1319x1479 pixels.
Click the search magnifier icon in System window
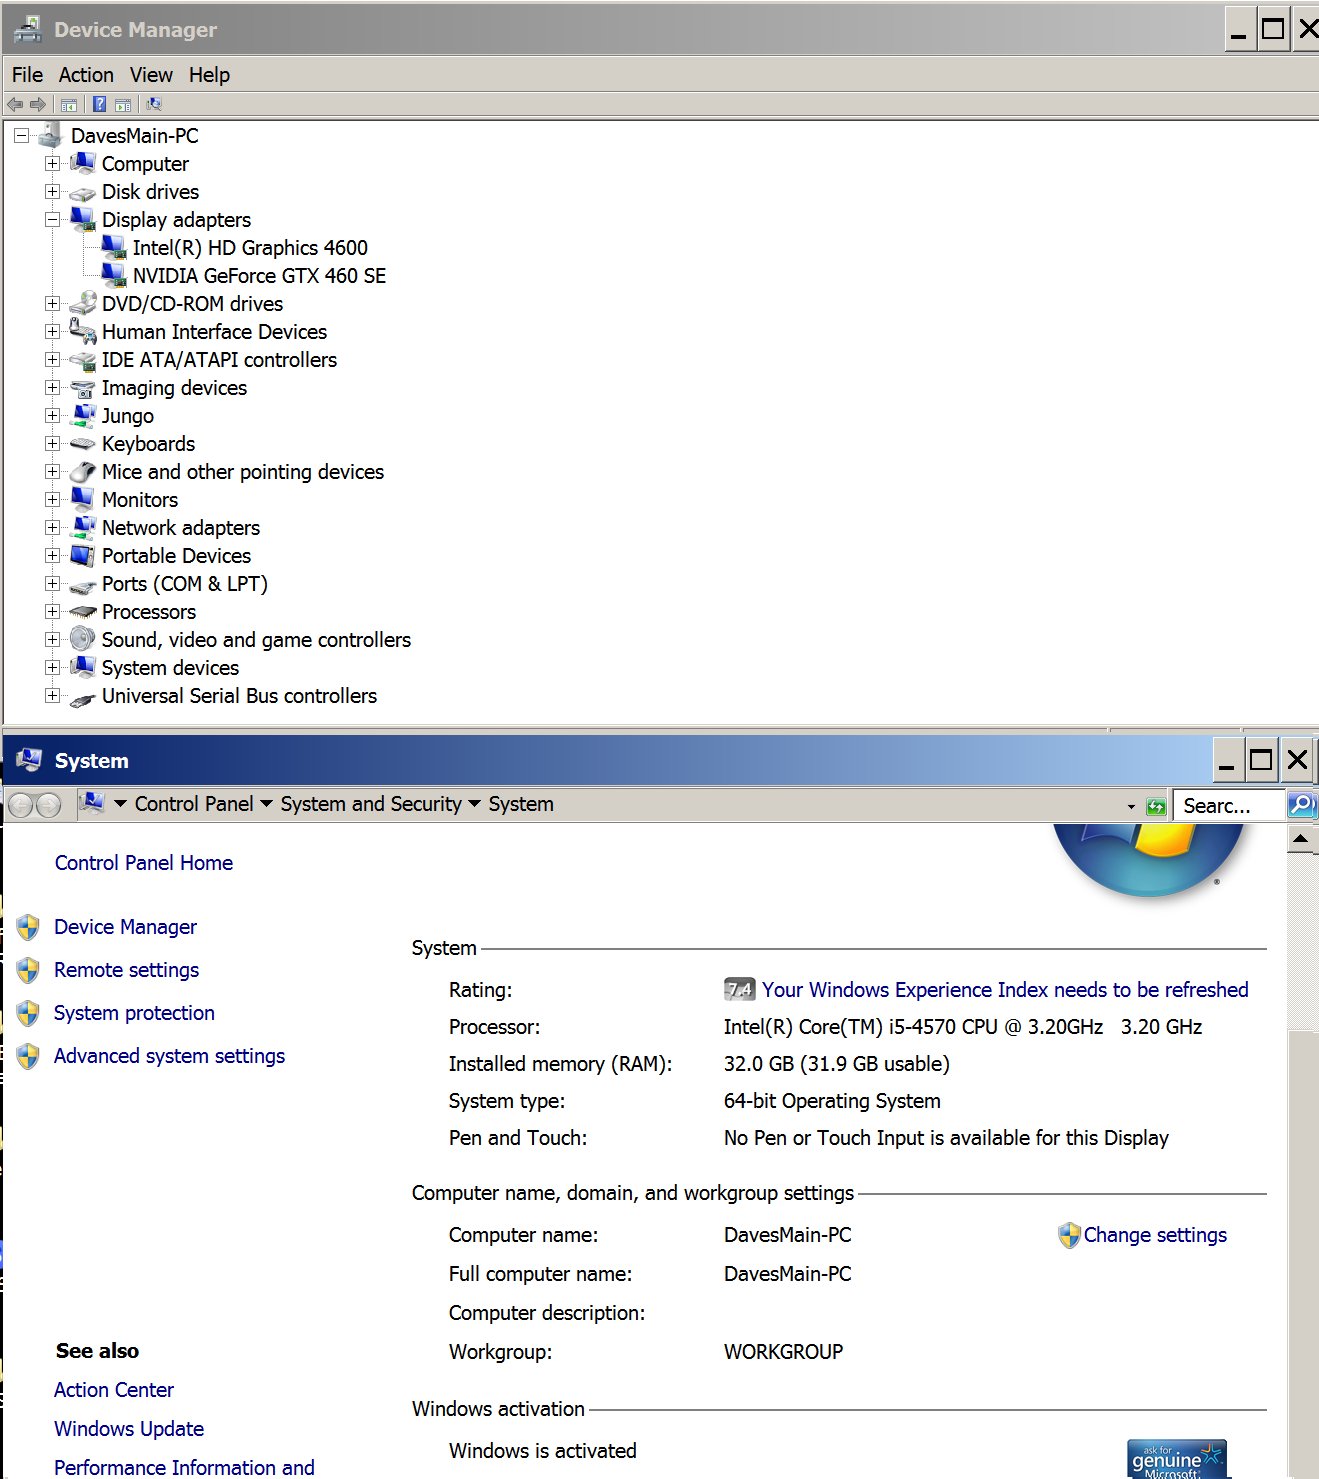click(x=1300, y=804)
